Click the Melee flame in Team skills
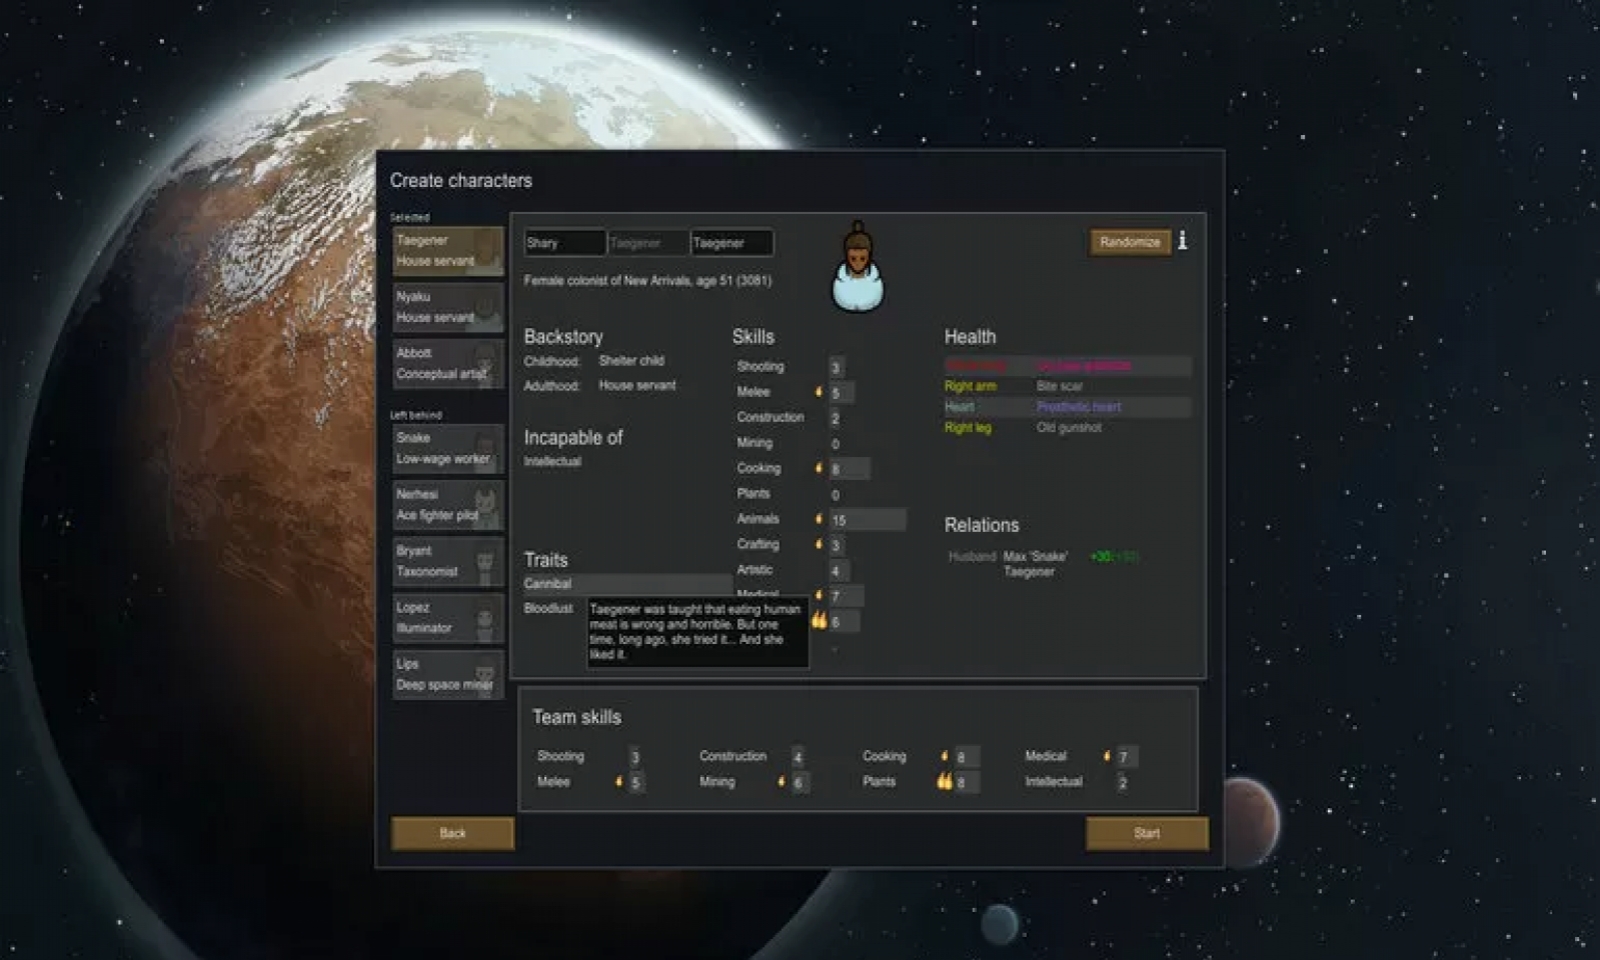 pos(618,781)
